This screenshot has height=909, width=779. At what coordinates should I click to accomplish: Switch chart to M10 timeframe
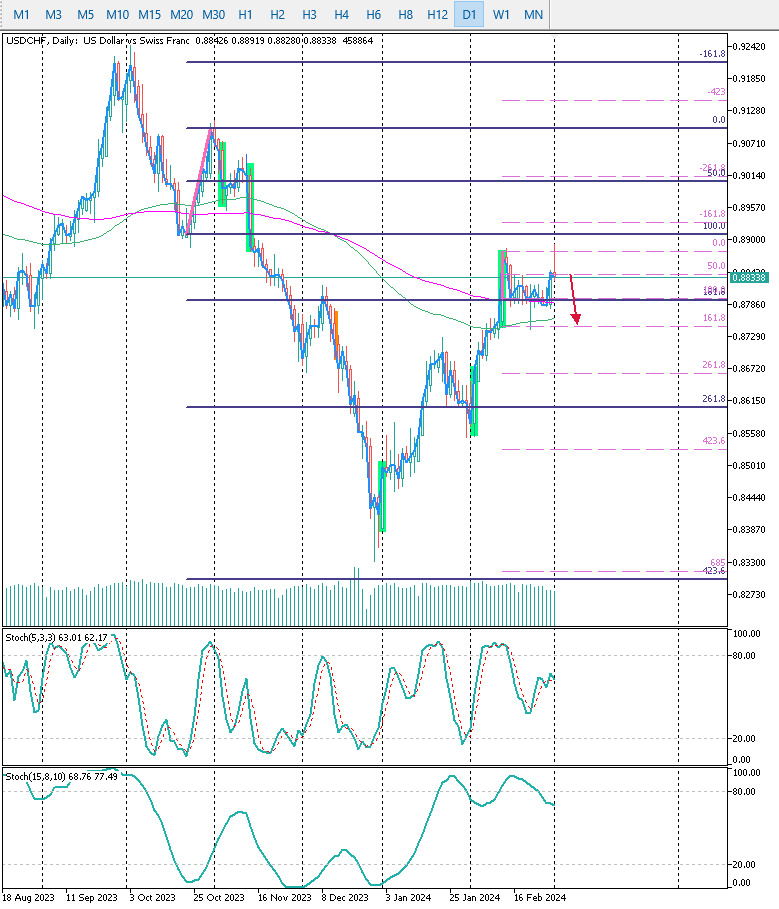[118, 14]
